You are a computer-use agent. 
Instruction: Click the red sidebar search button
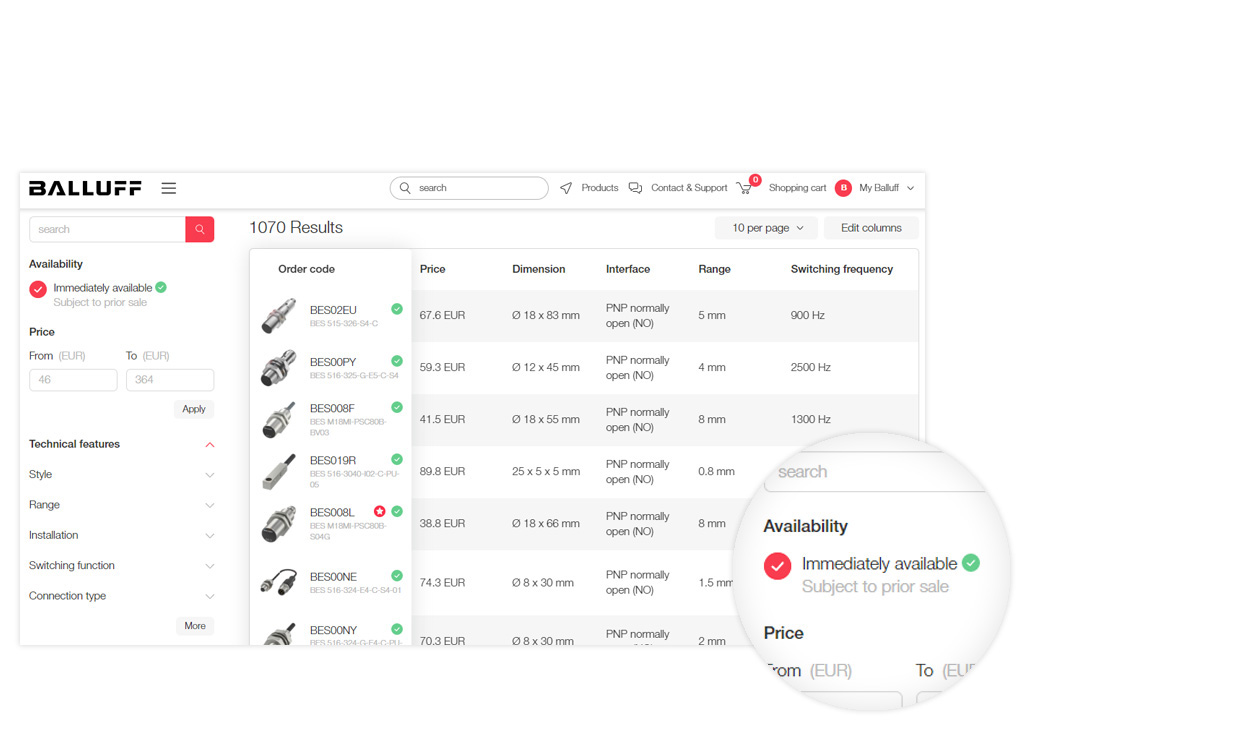pyautogui.click(x=200, y=229)
